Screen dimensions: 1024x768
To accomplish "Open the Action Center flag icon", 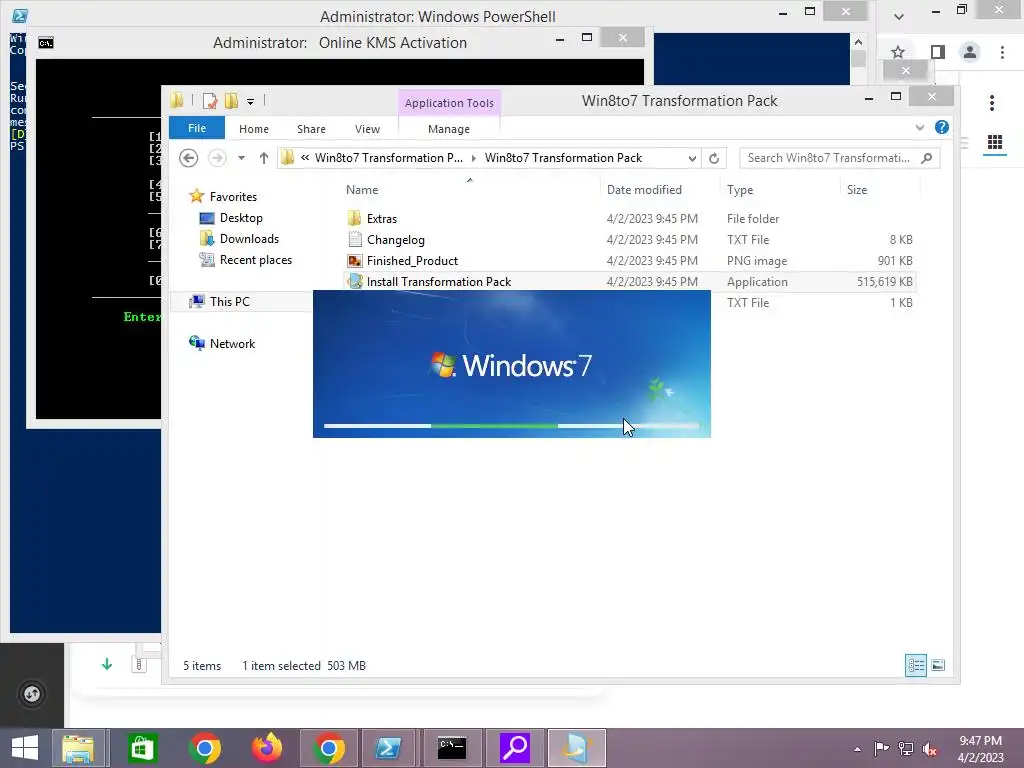I will pyautogui.click(x=881, y=749).
